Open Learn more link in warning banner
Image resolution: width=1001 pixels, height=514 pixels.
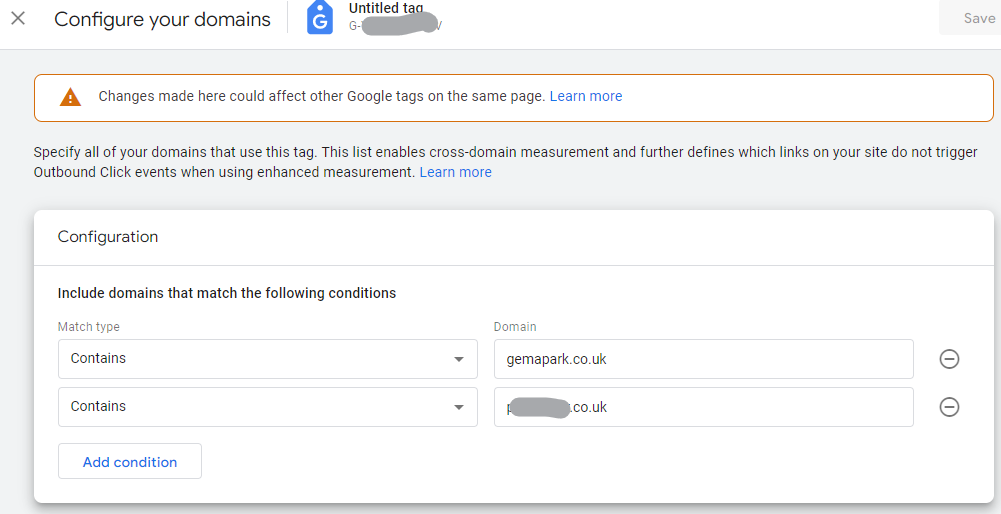coord(585,97)
